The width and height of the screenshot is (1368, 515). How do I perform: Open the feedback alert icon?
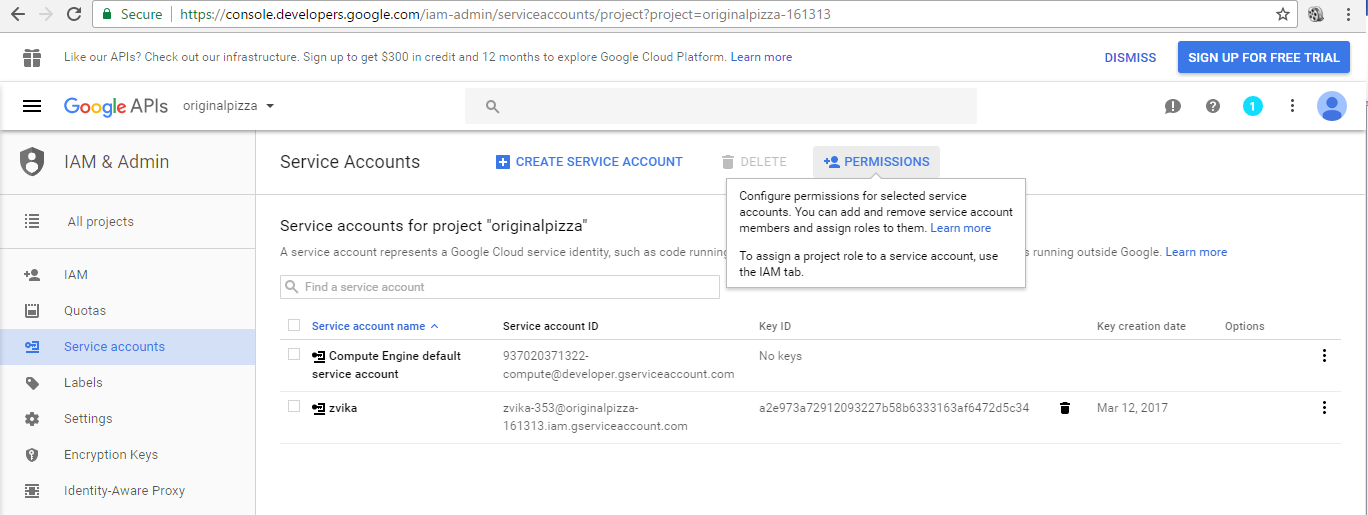coord(1173,106)
